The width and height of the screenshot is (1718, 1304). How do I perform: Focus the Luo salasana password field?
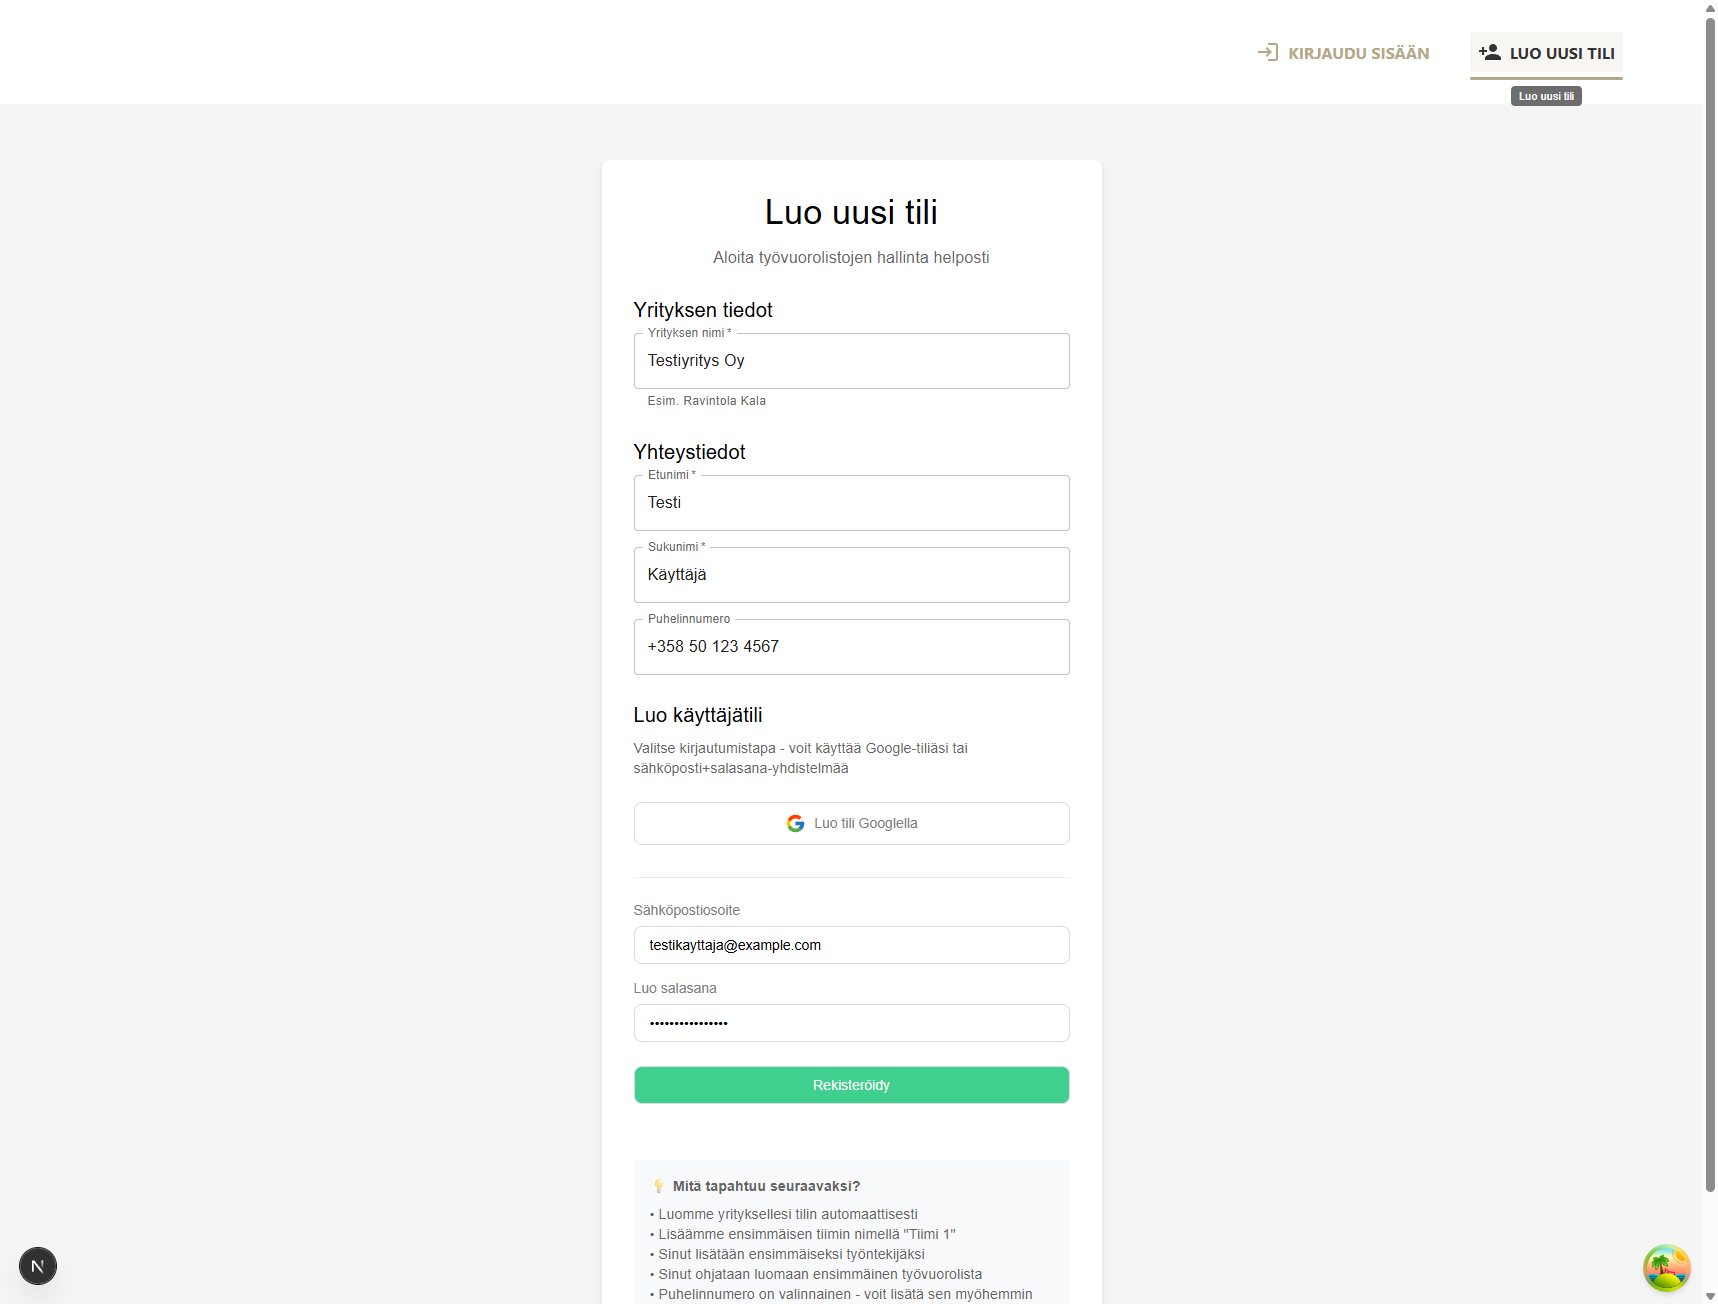click(x=851, y=1023)
